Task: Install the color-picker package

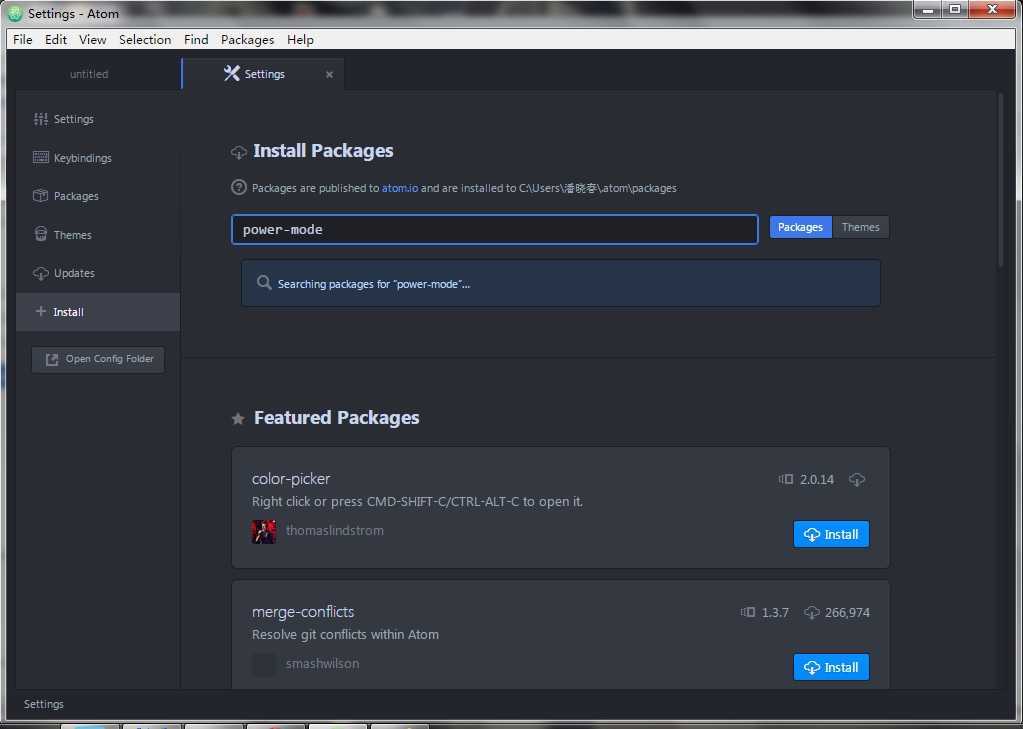Action: (x=831, y=534)
